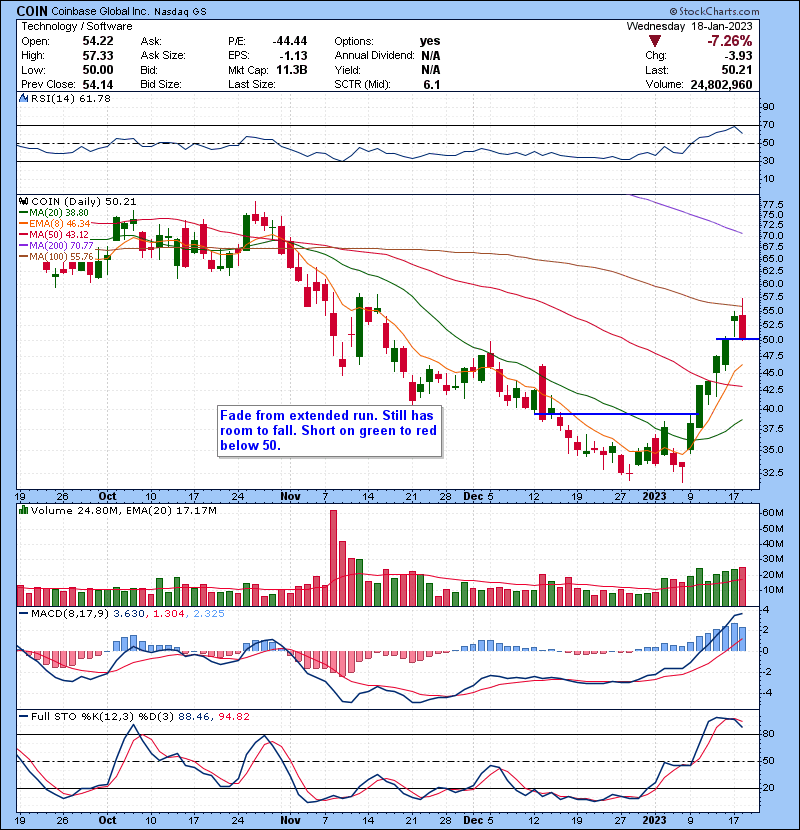Image resolution: width=800 pixels, height=830 pixels.
Task: Click the High value 57.33
Action: pos(98,56)
